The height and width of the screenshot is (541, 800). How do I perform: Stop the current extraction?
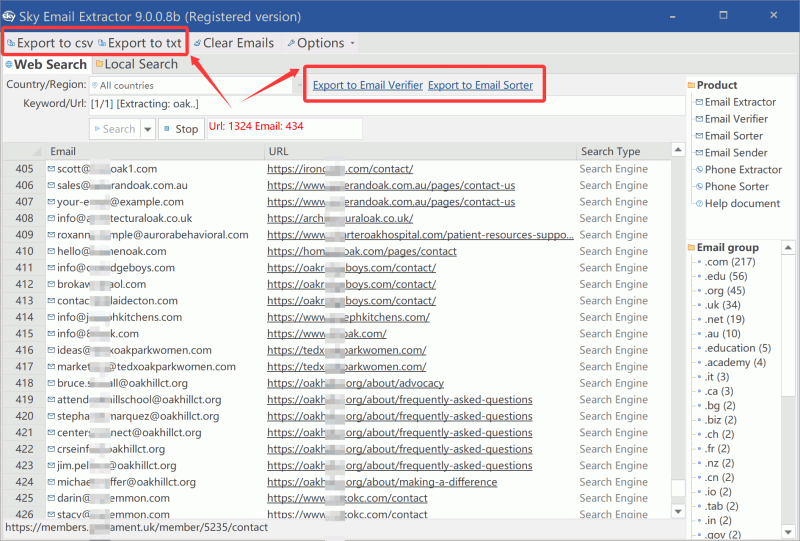pyautogui.click(x=181, y=129)
